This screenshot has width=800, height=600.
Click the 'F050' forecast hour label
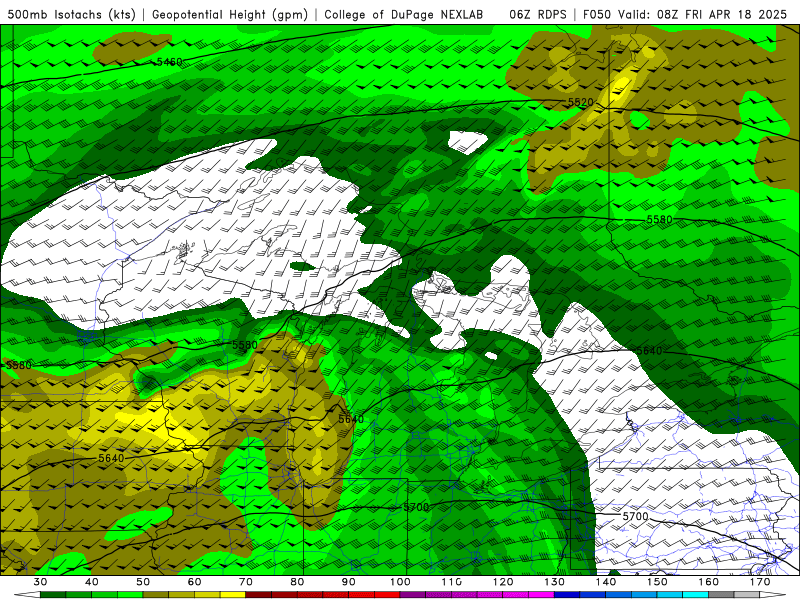(x=598, y=15)
